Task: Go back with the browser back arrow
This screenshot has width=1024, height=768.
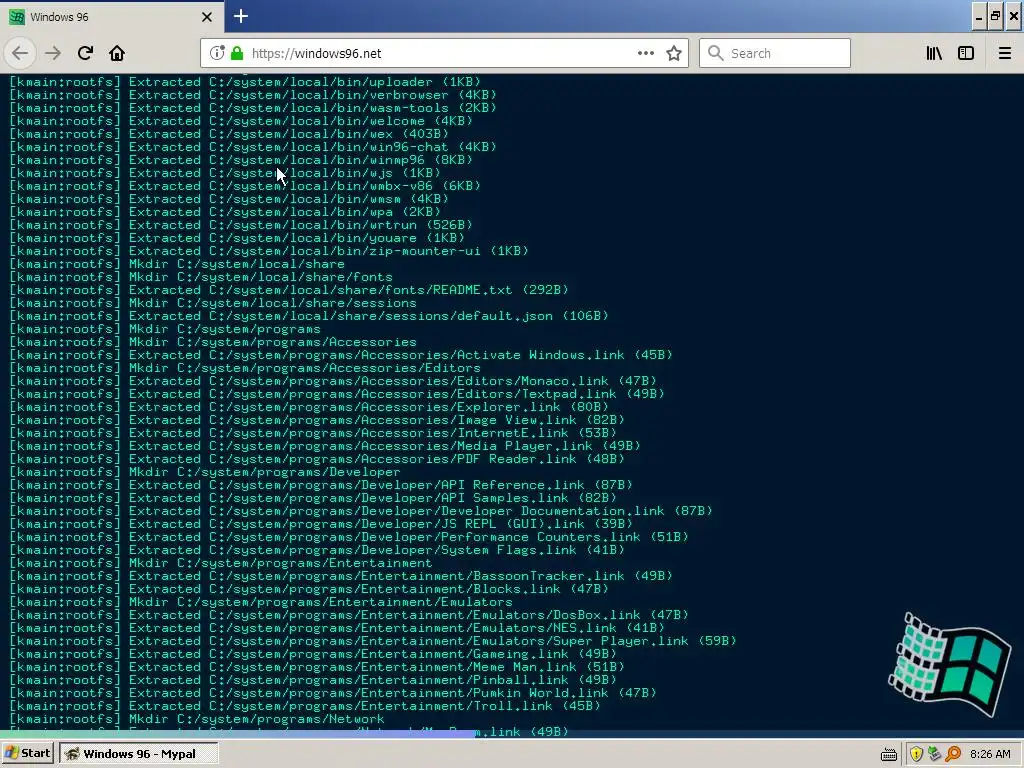Action: click(x=20, y=53)
